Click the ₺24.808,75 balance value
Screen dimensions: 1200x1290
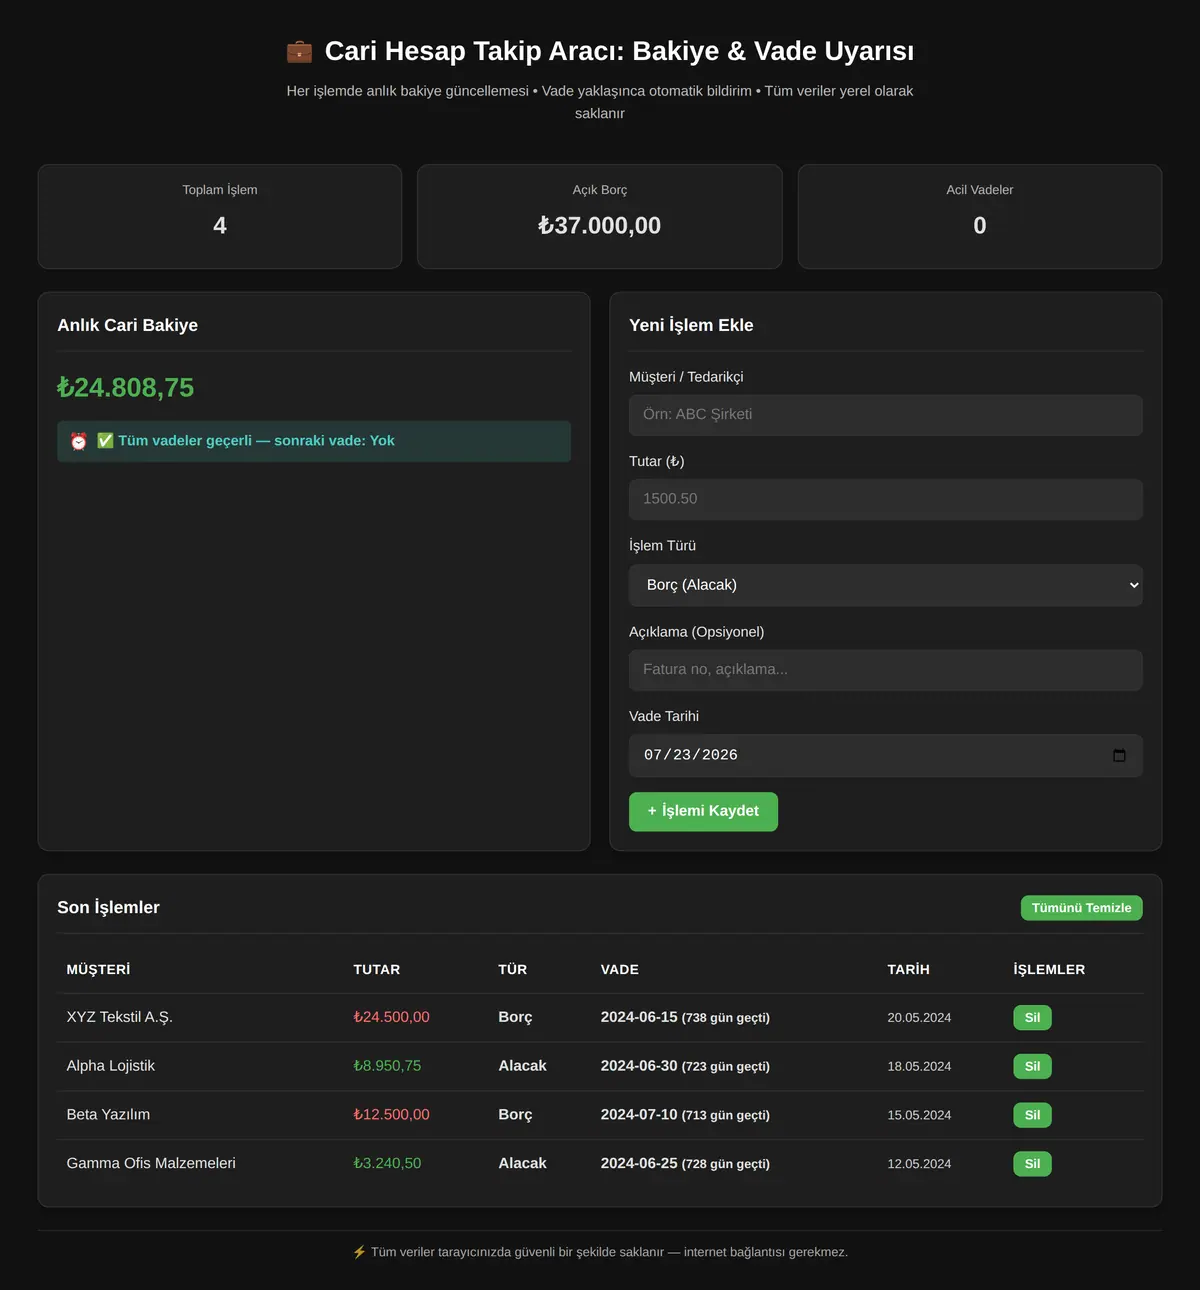126,387
